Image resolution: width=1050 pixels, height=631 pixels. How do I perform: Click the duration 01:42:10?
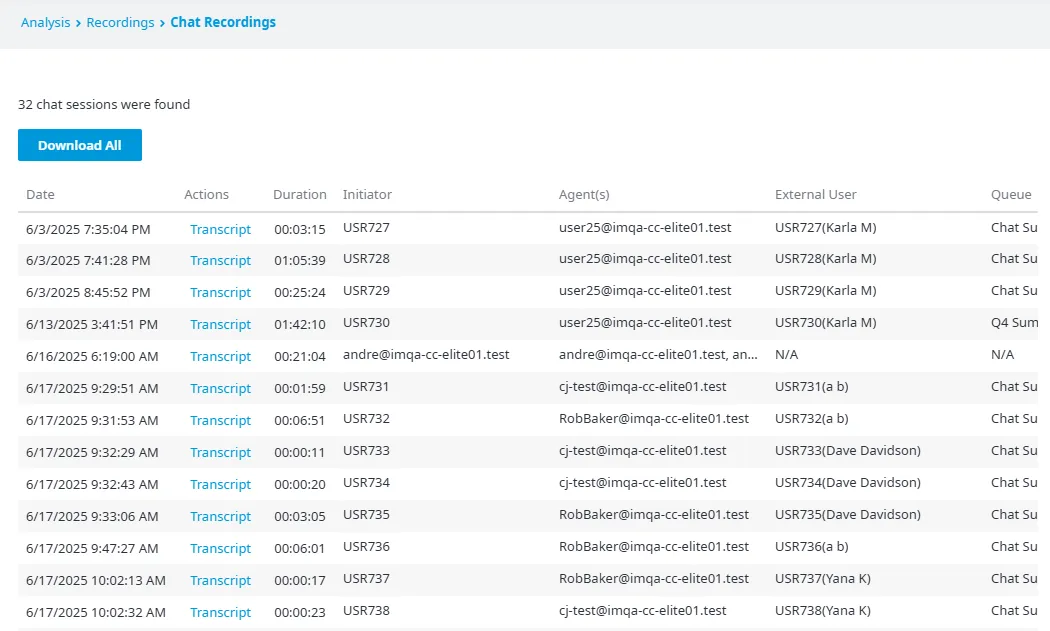point(300,324)
